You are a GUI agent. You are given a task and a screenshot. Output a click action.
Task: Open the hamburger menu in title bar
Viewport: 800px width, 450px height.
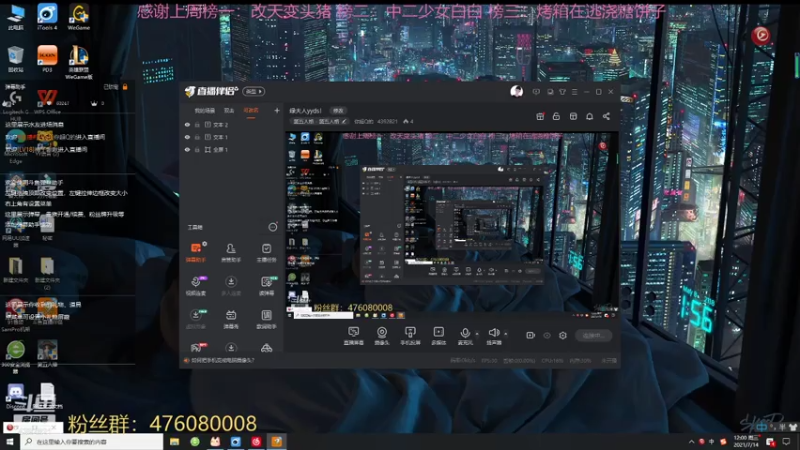(x=574, y=92)
